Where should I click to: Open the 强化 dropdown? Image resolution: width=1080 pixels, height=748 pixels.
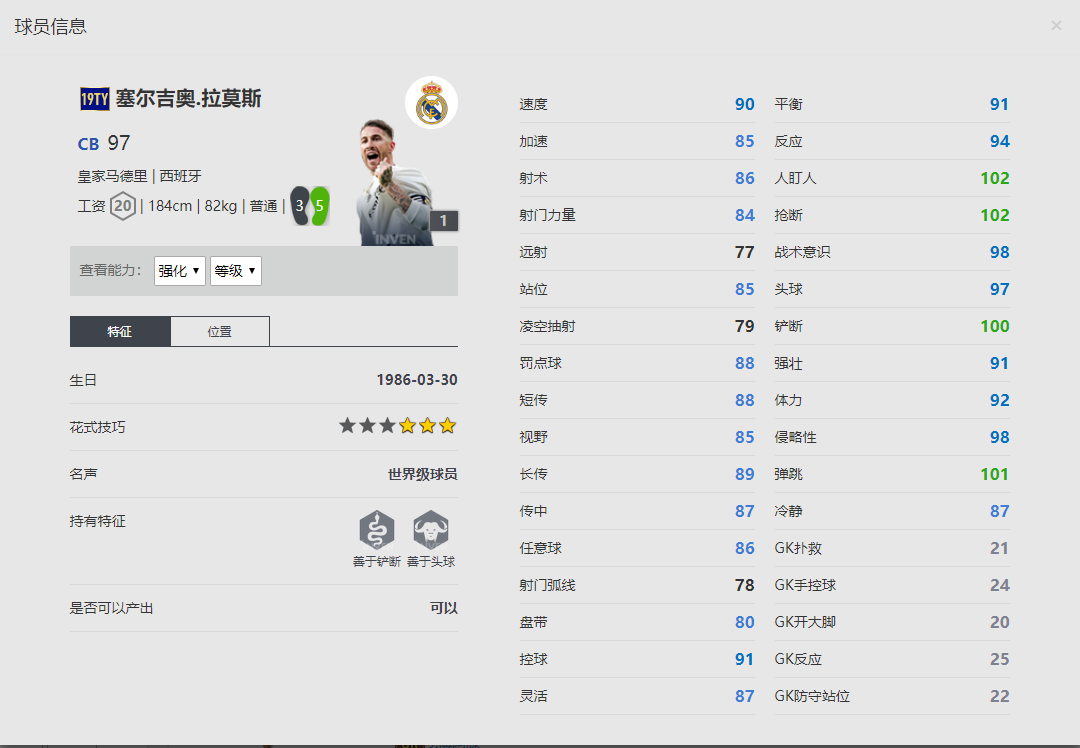coord(179,270)
